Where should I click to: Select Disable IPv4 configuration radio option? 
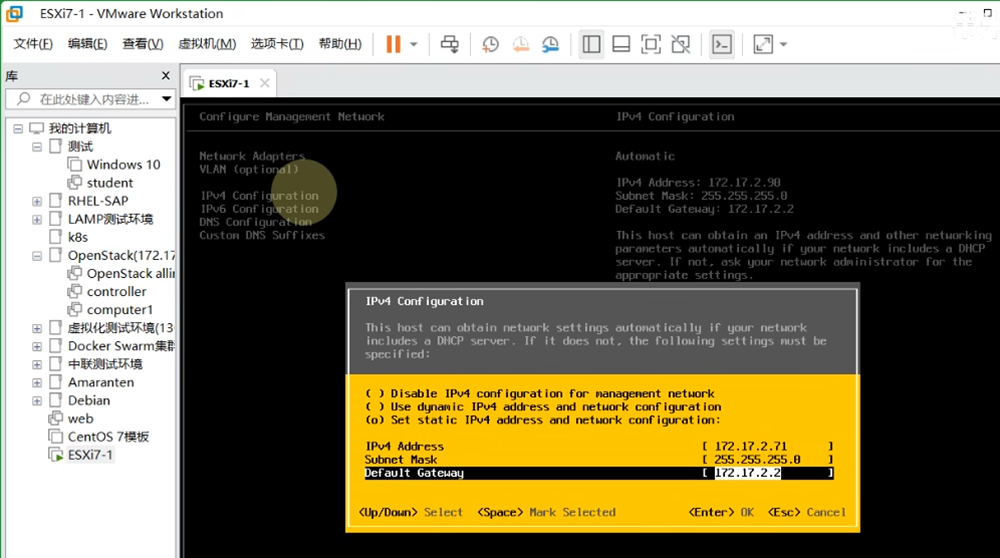pos(540,393)
